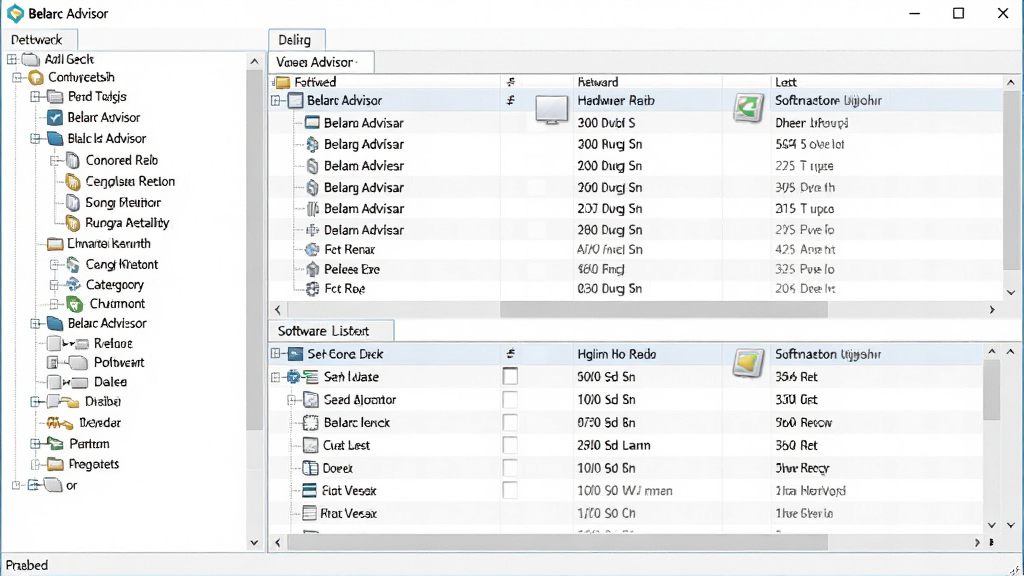Click the icon beside Fet Renar row
Screen dimensions: 1024x576
click(312, 250)
